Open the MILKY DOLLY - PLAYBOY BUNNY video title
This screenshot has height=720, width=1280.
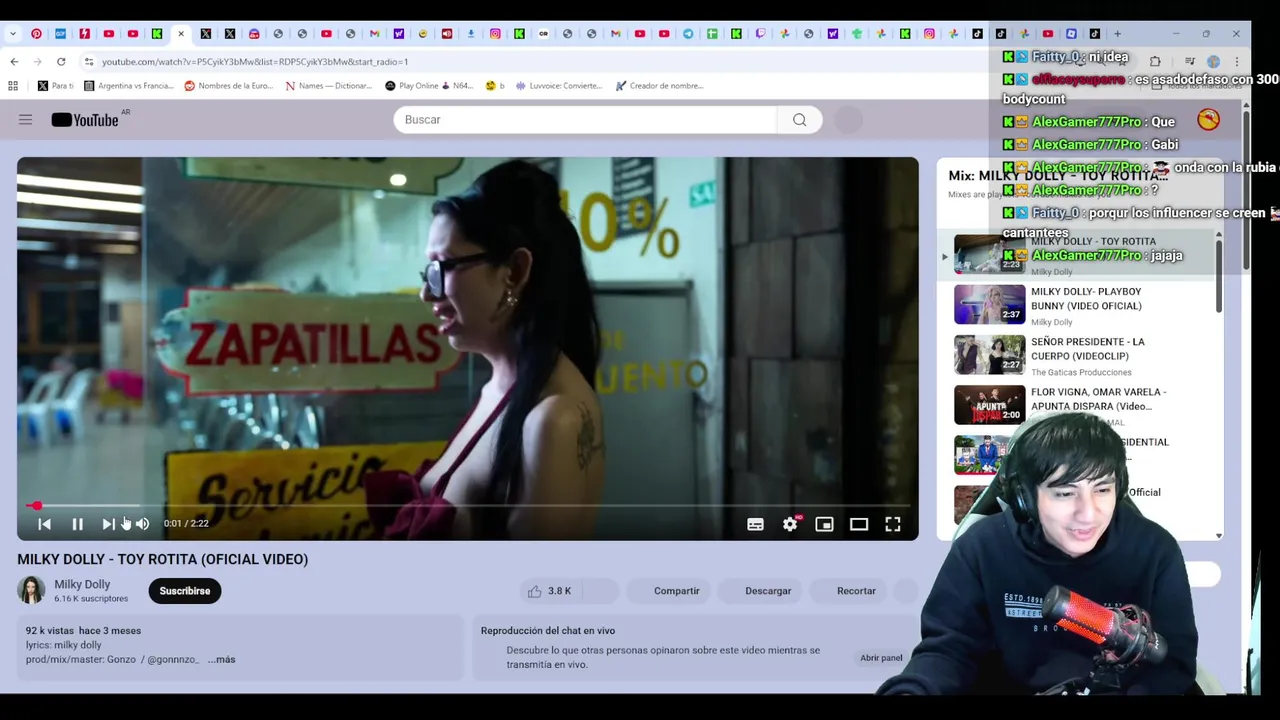[x=1086, y=299]
